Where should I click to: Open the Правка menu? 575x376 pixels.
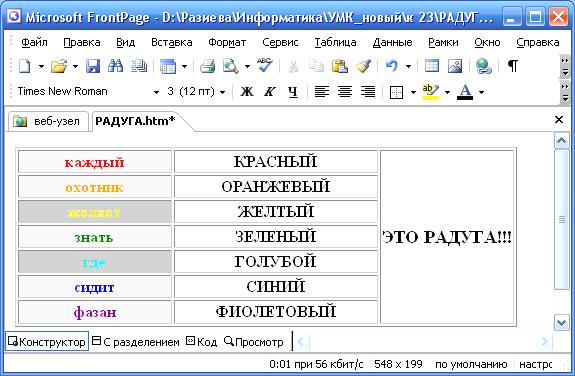coord(82,42)
